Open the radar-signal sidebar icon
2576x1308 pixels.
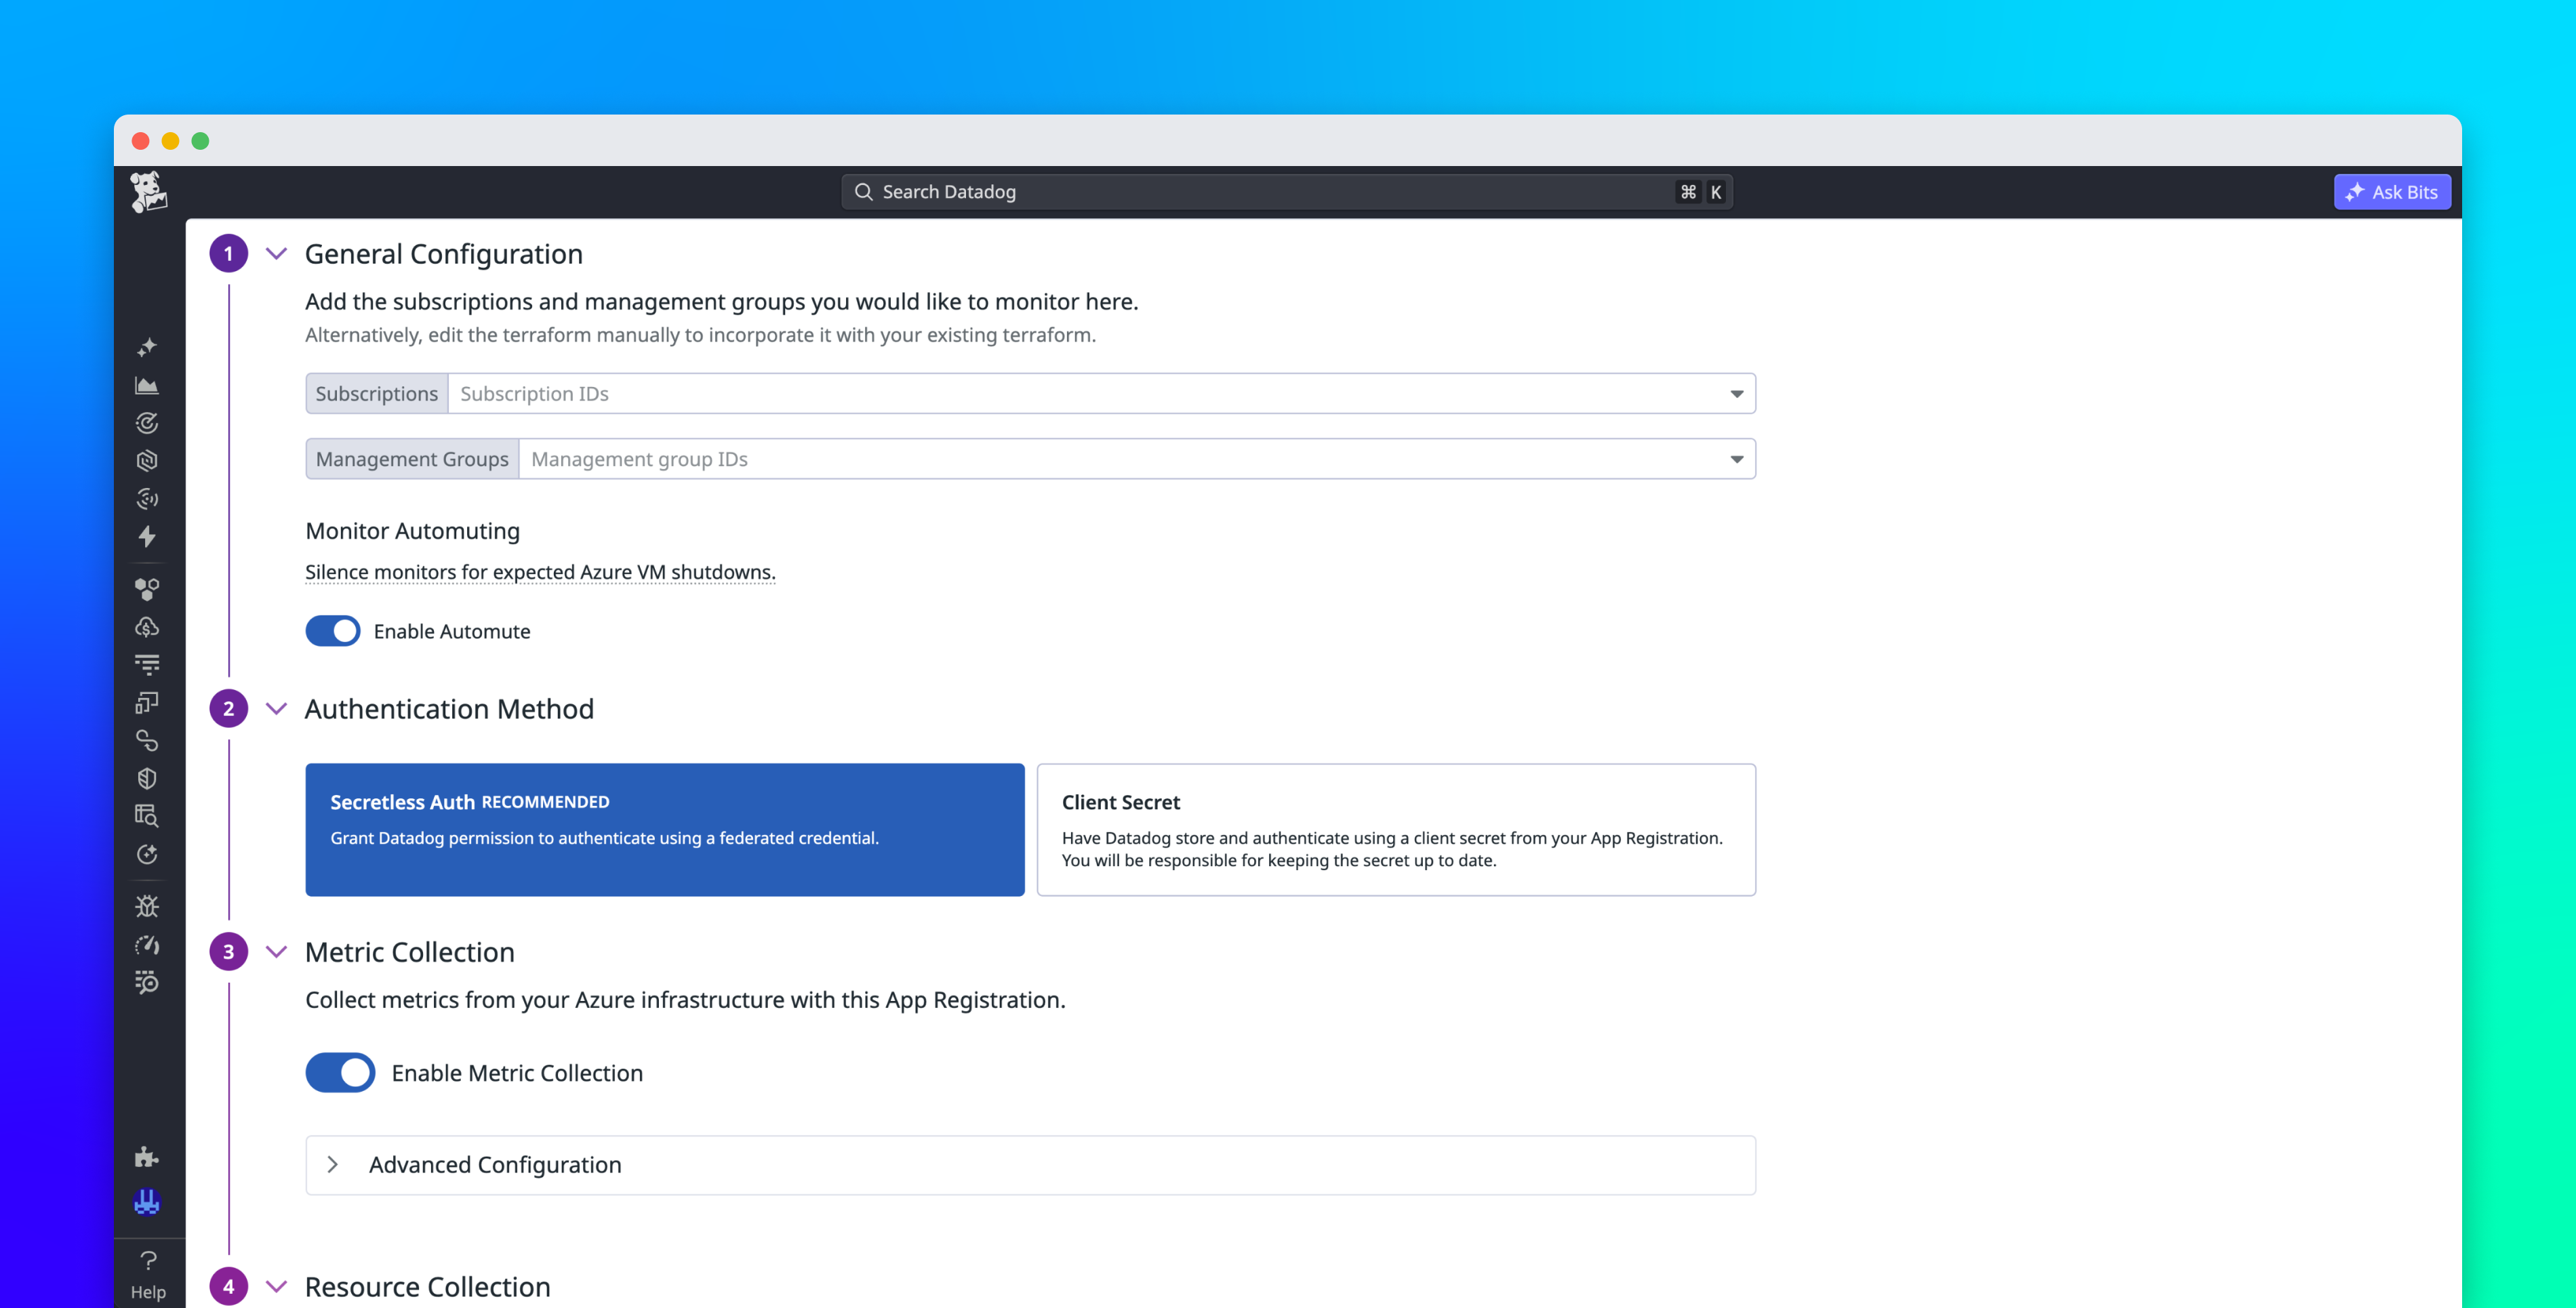click(x=147, y=499)
